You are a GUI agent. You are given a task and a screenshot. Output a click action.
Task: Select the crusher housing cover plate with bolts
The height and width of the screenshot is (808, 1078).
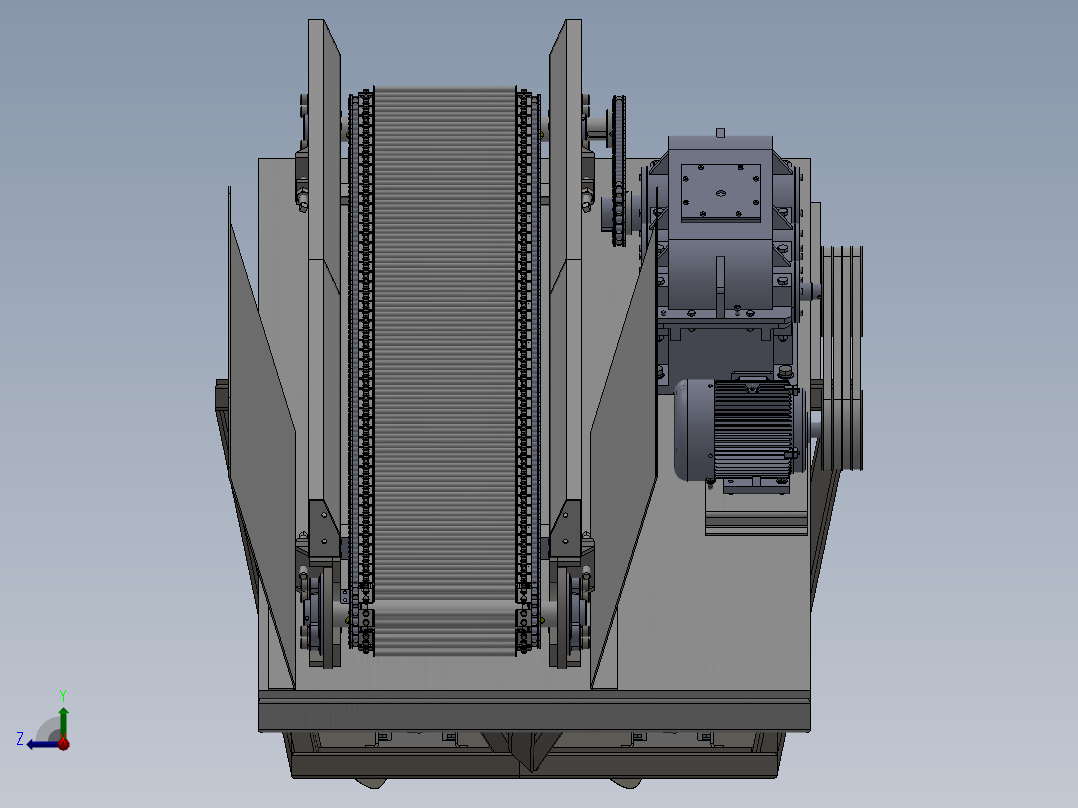pos(720,193)
